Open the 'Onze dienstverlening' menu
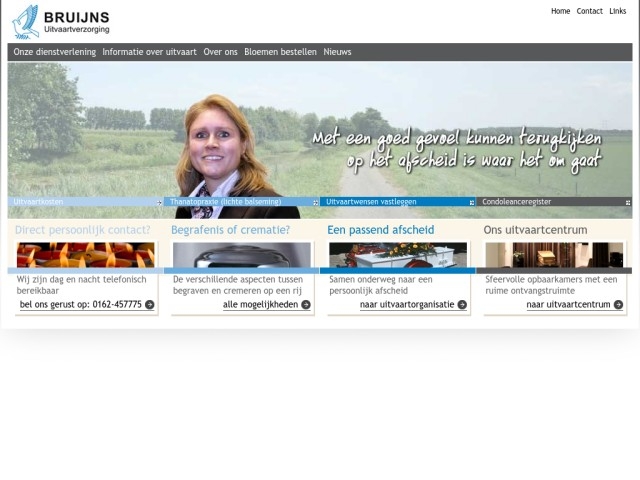This screenshot has width=640, height=480. [55, 52]
